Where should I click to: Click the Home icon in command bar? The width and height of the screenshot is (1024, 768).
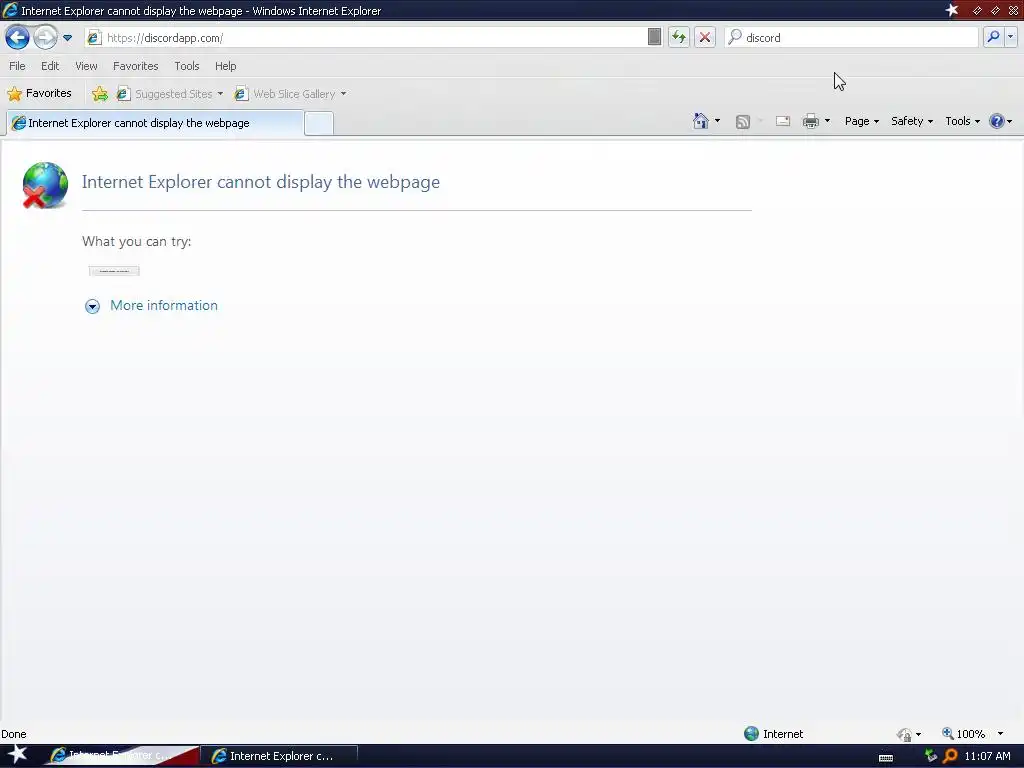(701, 121)
